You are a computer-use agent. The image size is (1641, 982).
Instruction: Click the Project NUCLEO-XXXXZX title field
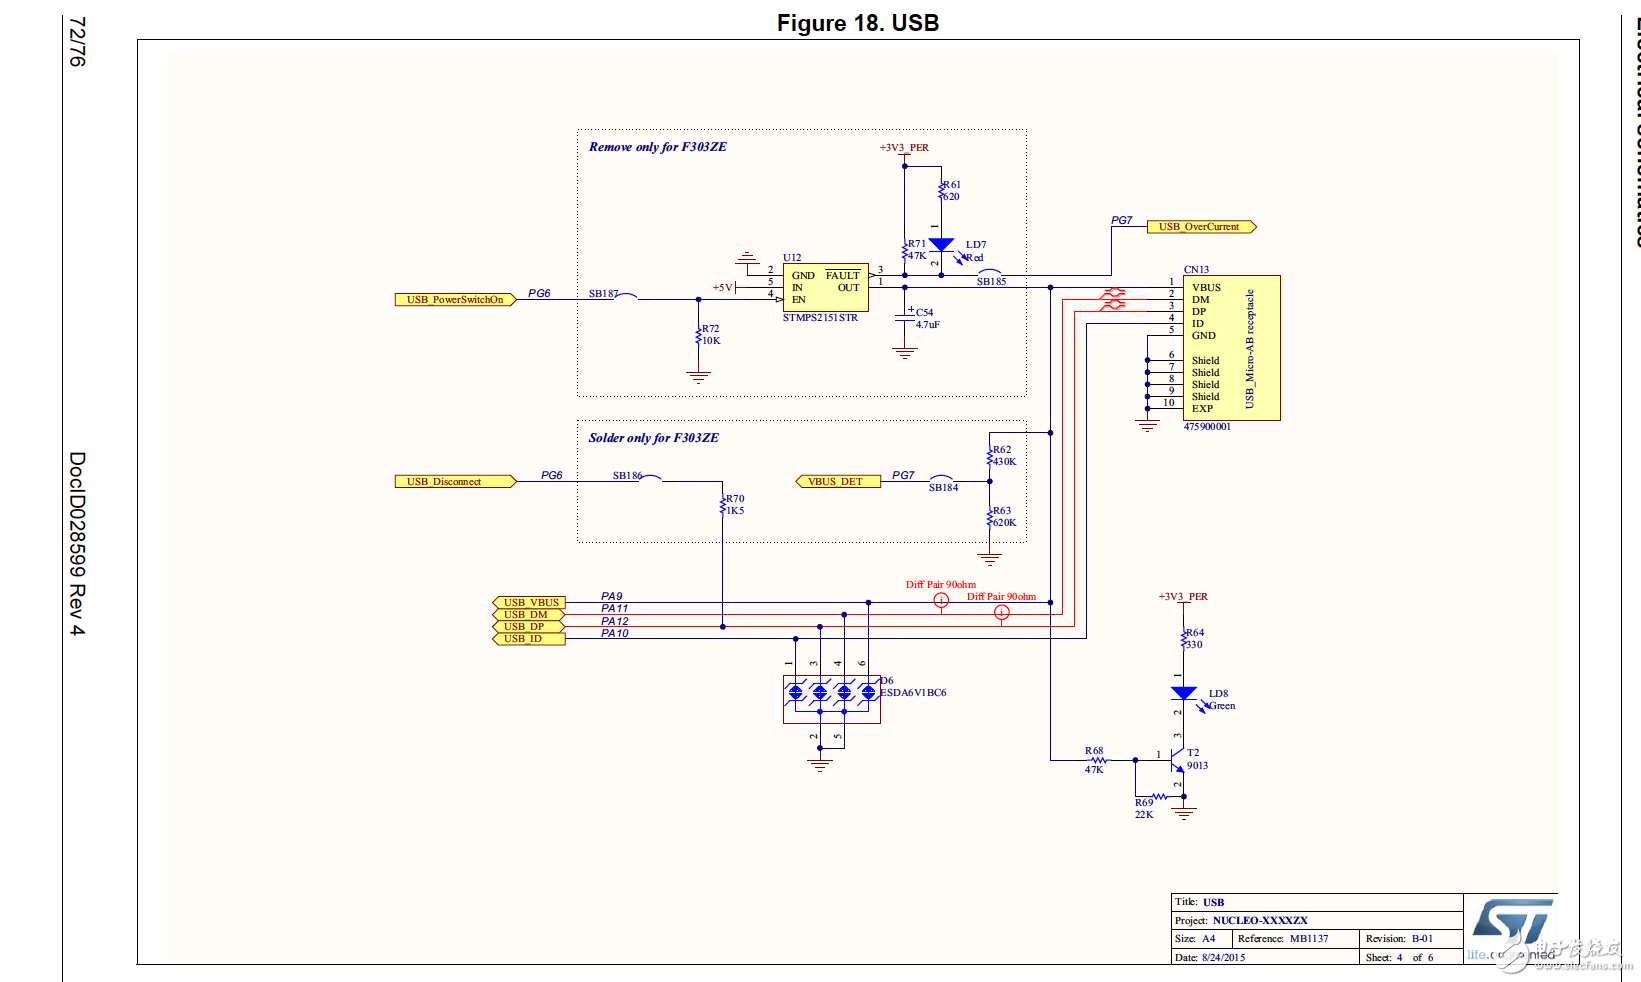(x=1317, y=920)
